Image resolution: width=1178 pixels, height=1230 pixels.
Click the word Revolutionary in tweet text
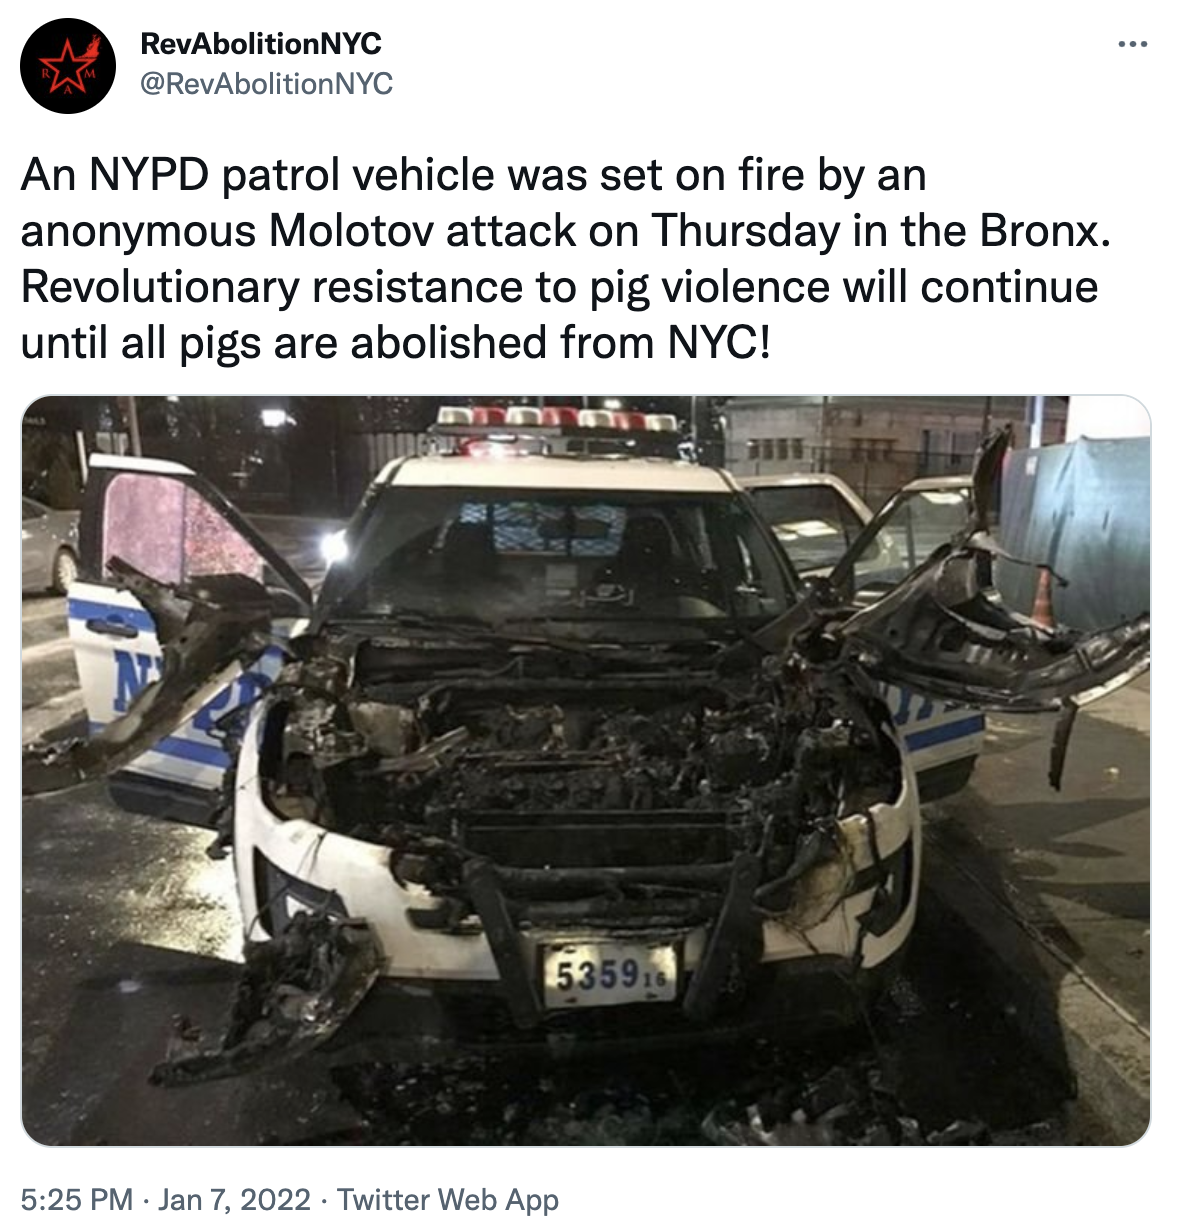(x=160, y=287)
